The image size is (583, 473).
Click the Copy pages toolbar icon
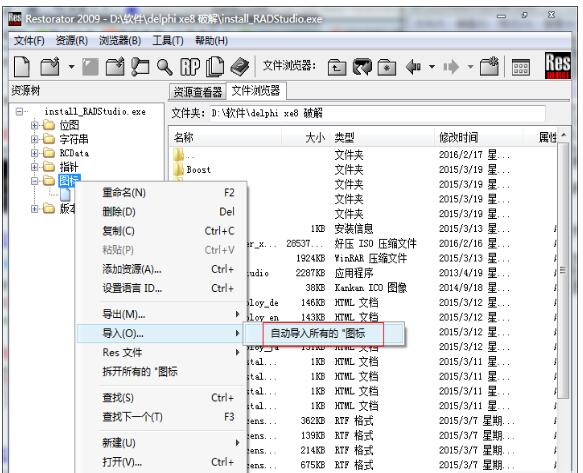pos(215,67)
